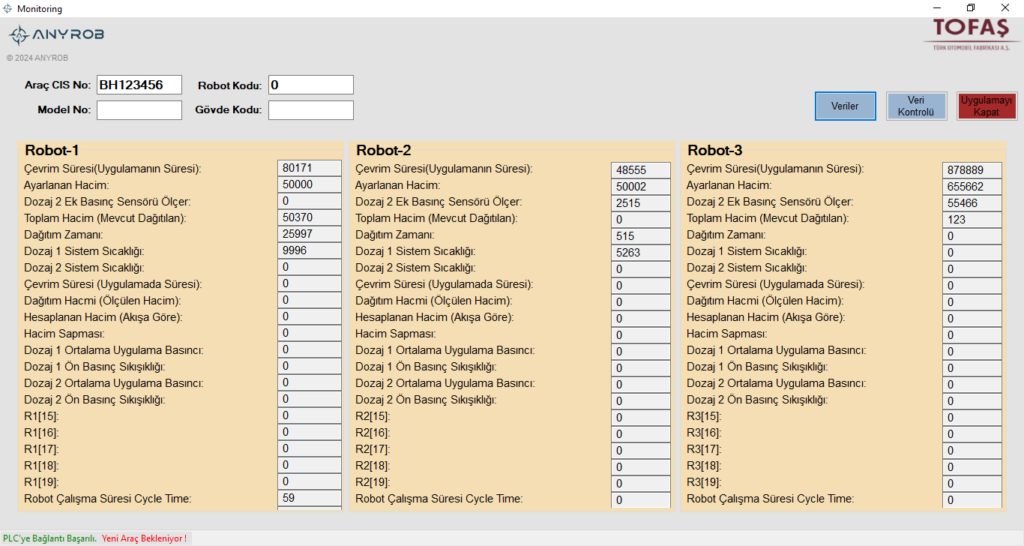
Task: Click the PLC connection status message
Action: pos(50,538)
